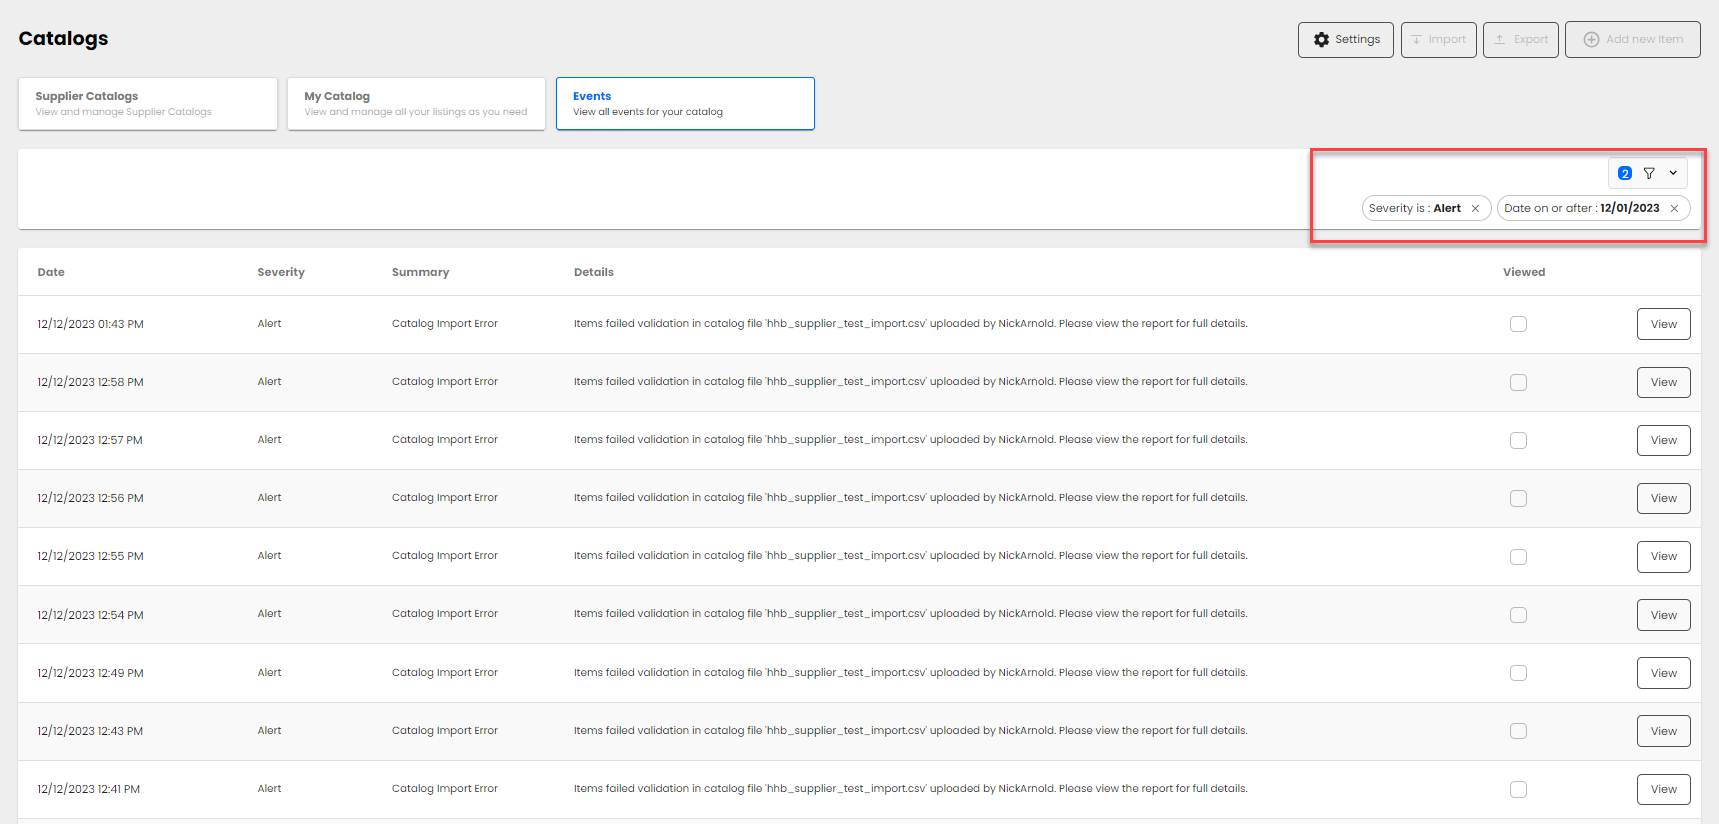Click the Export upload-arrow icon
This screenshot has width=1719, height=824.
point(1499,40)
